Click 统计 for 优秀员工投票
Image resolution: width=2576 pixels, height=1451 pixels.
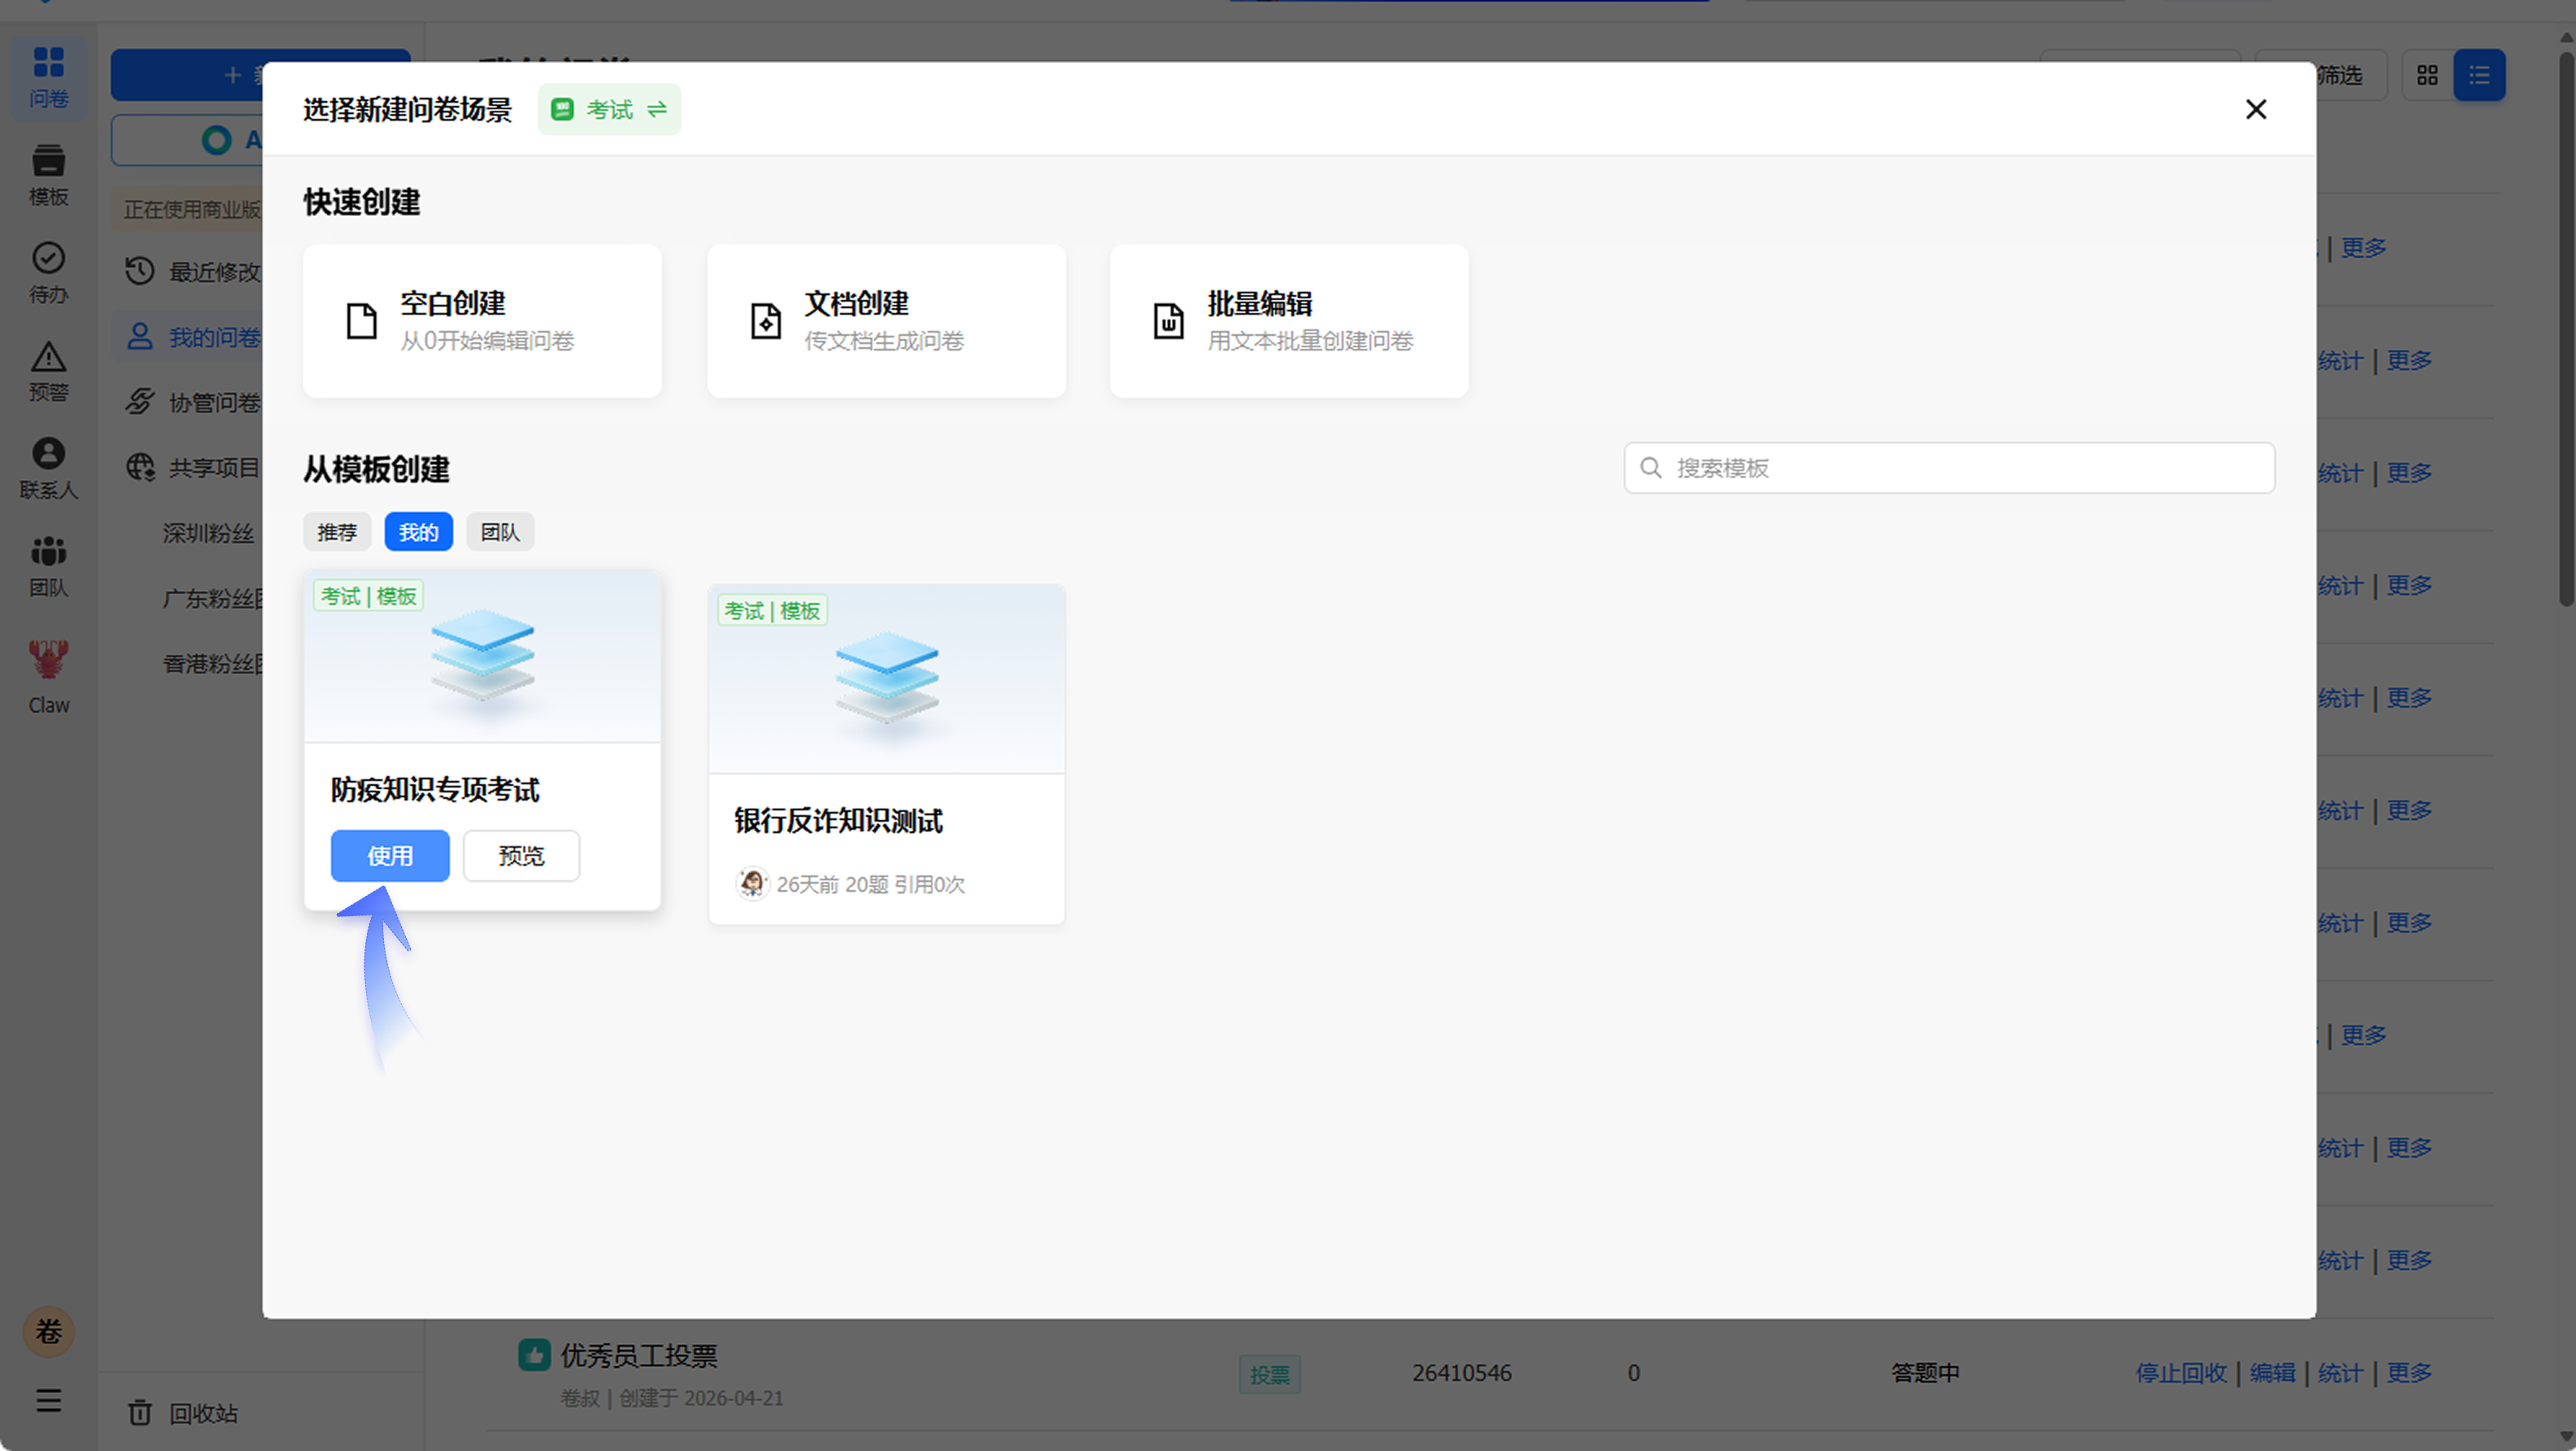tap(2340, 1373)
